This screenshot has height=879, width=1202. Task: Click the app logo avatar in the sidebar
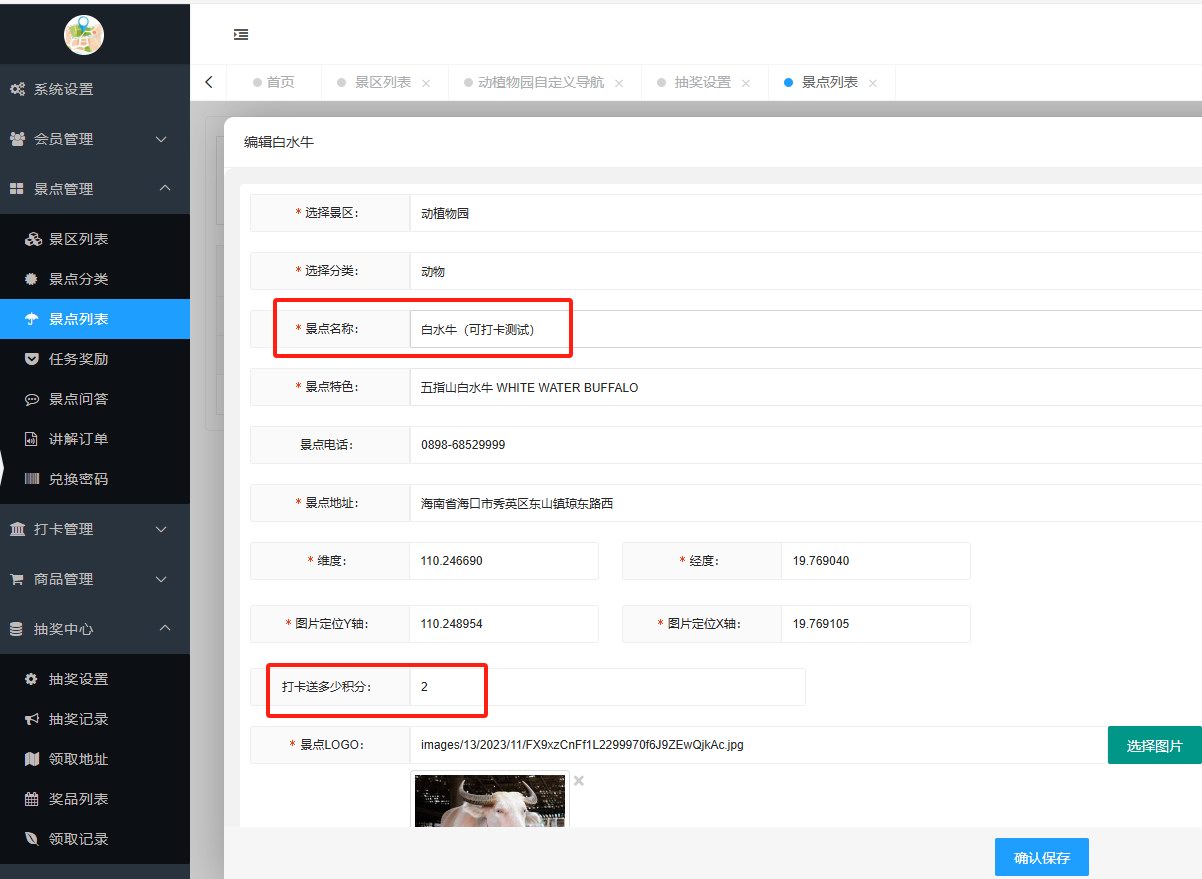click(x=84, y=35)
